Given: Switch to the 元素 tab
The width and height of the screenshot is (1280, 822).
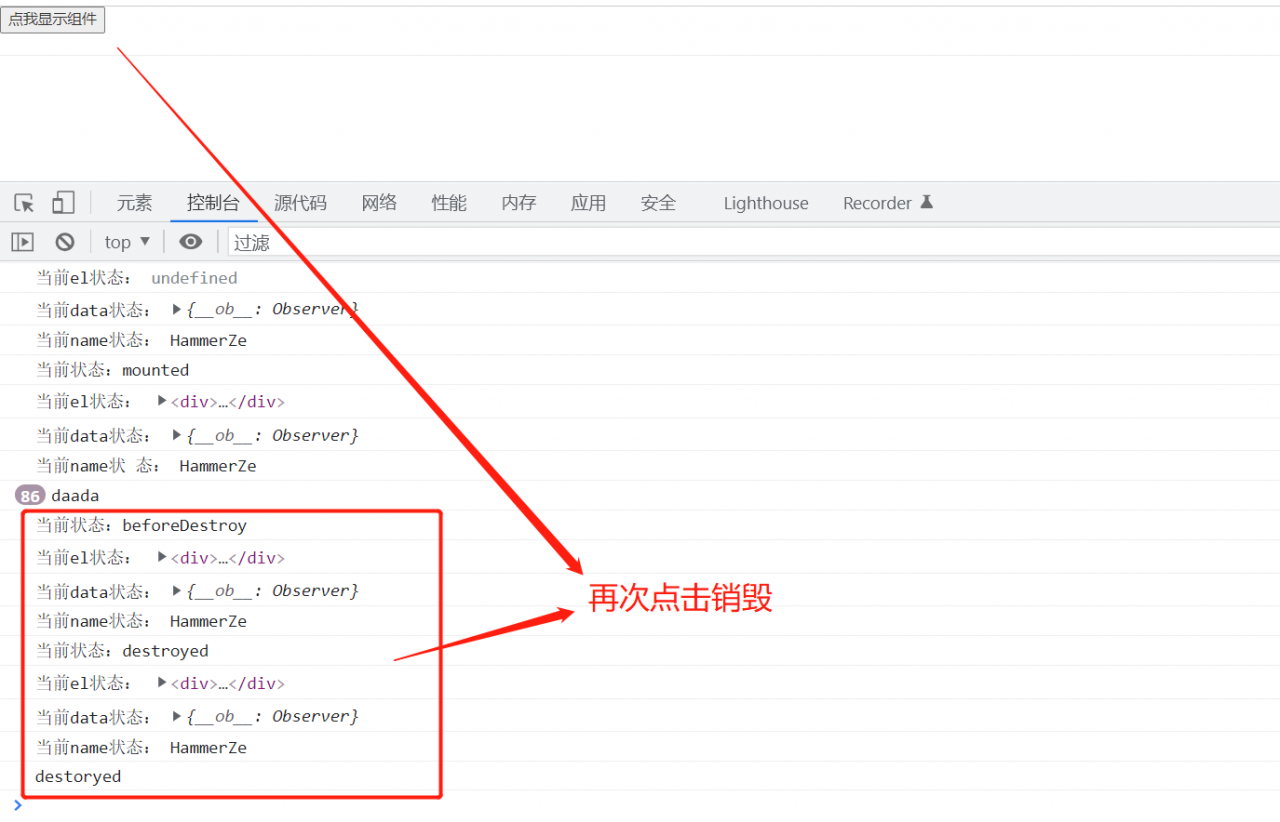Looking at the screenshot, I should click(x=134, y=203).
